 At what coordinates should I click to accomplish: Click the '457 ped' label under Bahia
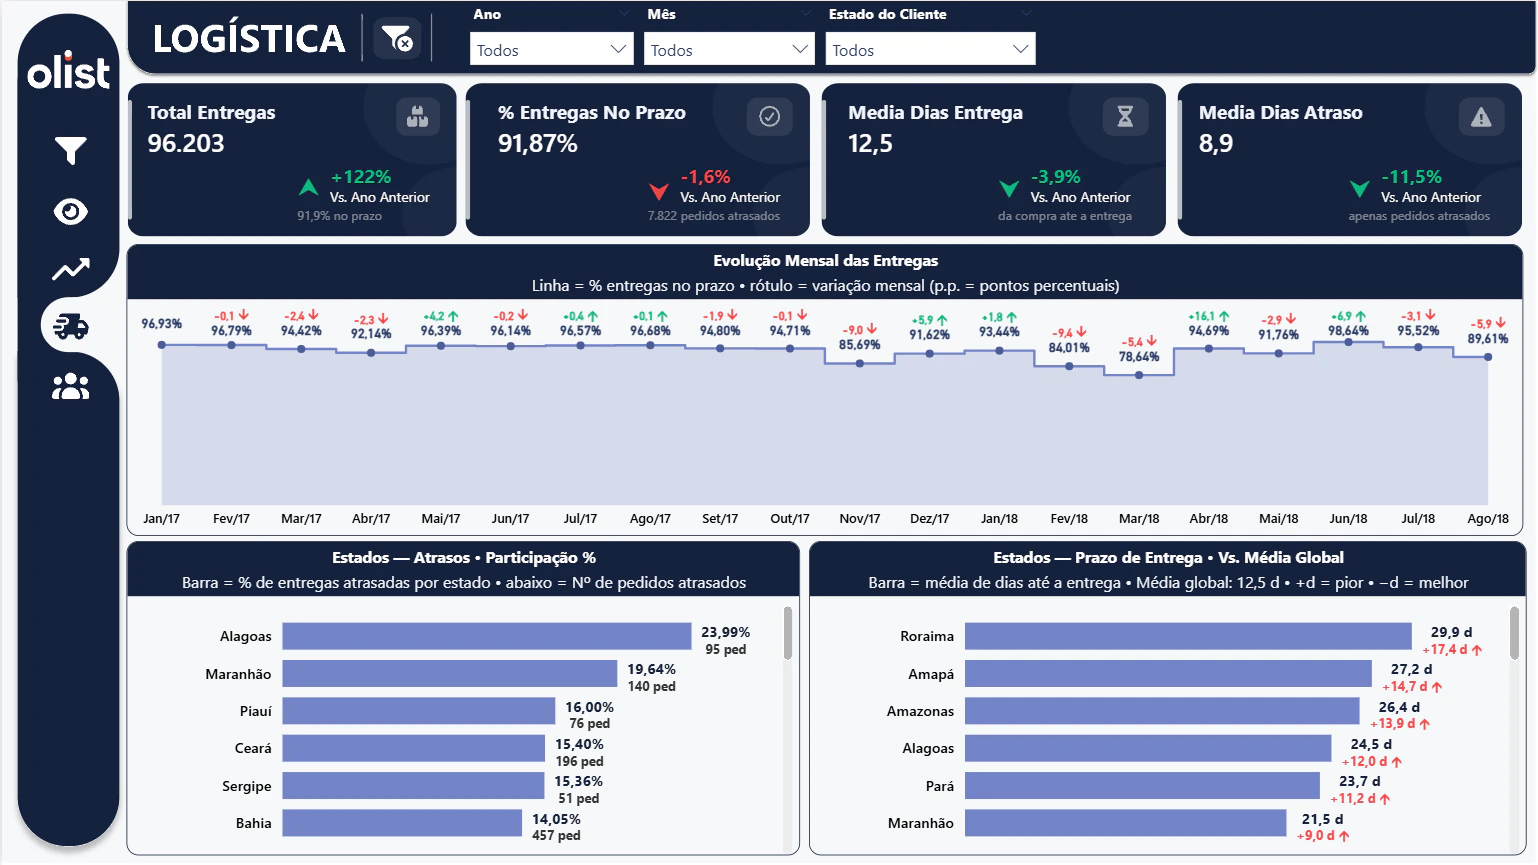point(556,836)
